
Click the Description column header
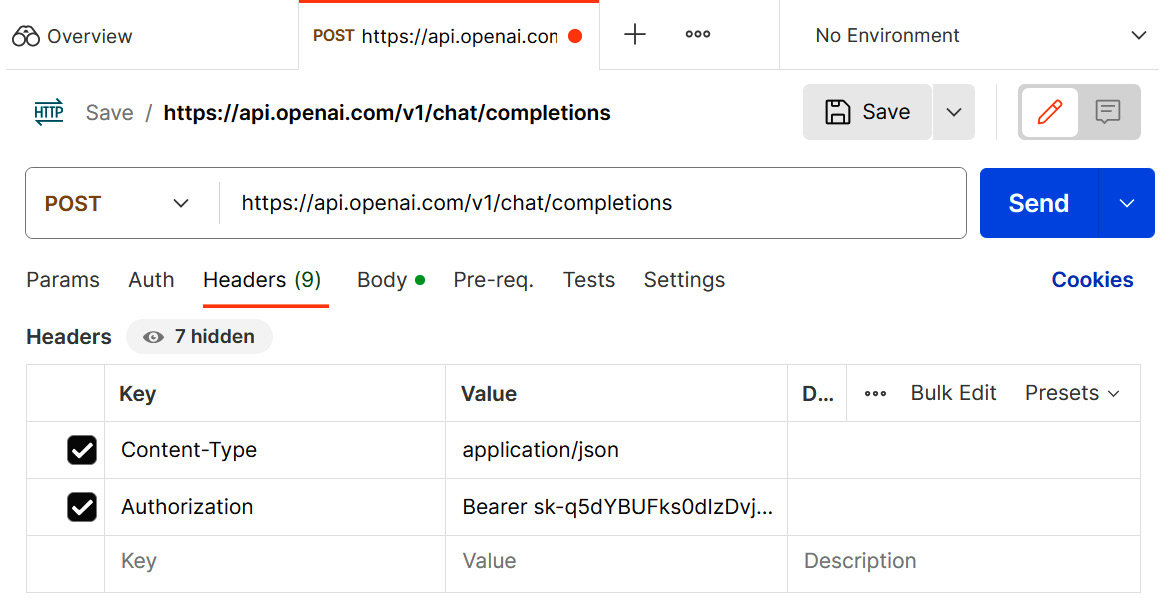pos(817,393)
